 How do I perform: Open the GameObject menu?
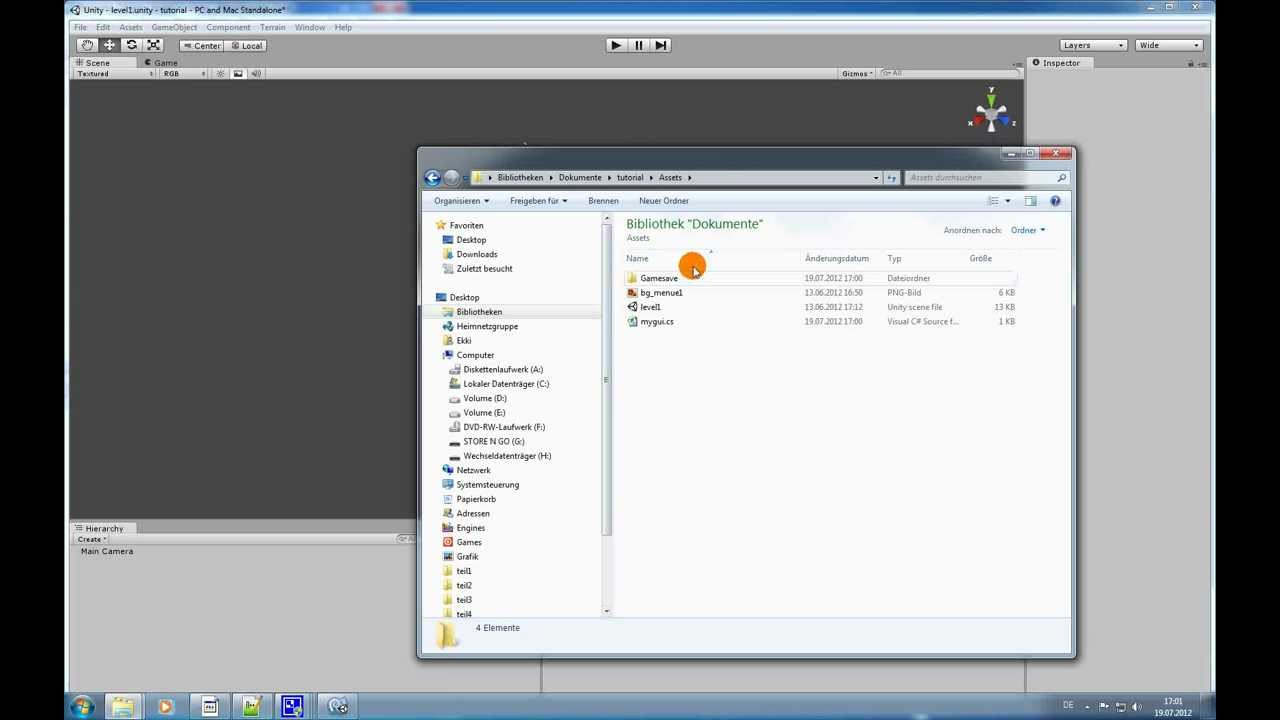click(174, 27)
